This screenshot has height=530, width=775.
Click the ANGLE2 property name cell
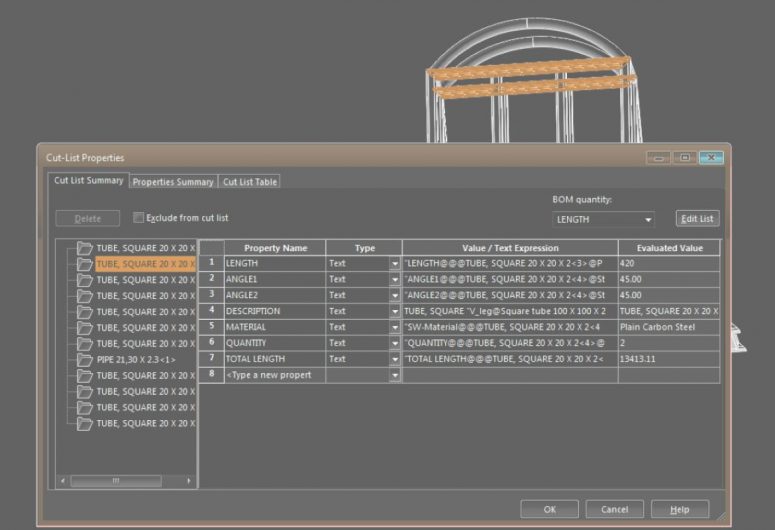click(275, 295)
